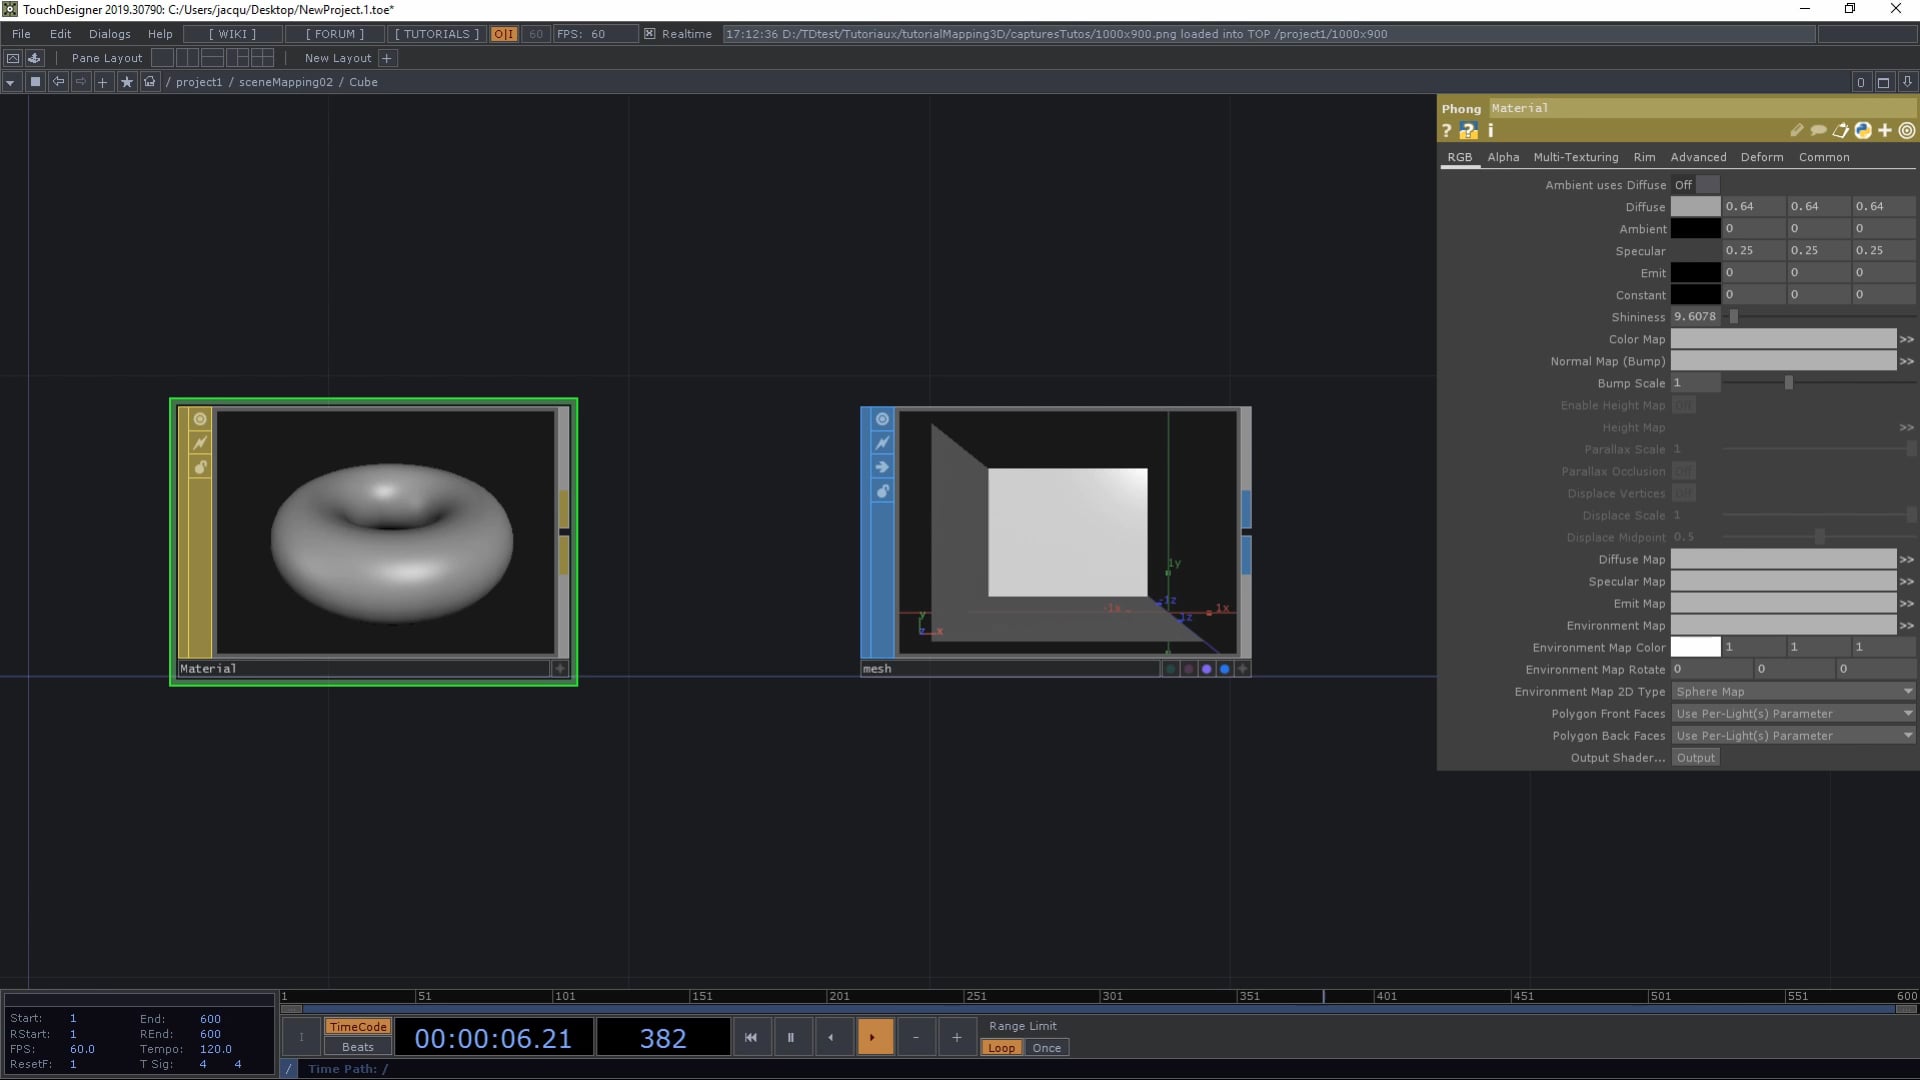Viewport: 1920px width, 1080px height.
Task: Open the Dialogs menu
Action: tap(109, 34)
